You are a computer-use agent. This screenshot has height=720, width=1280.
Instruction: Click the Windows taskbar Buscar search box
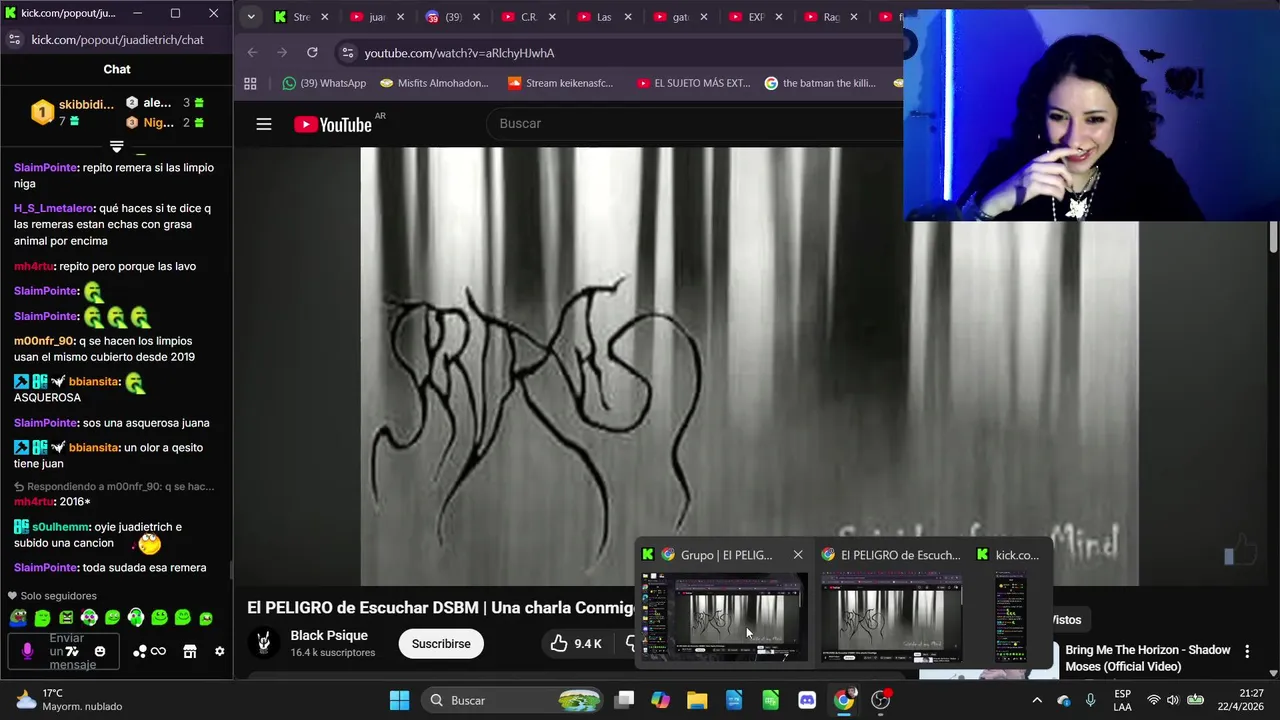pos(514,700)
